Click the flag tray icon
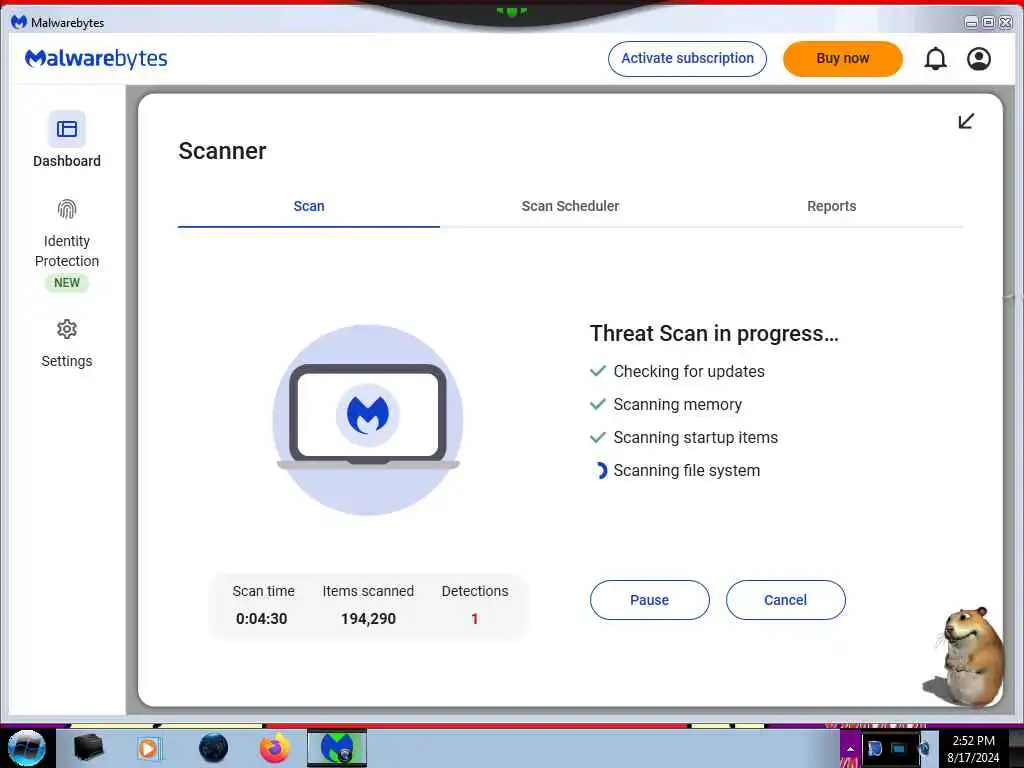Screen dimensions: 1024x768 point(875,748)
